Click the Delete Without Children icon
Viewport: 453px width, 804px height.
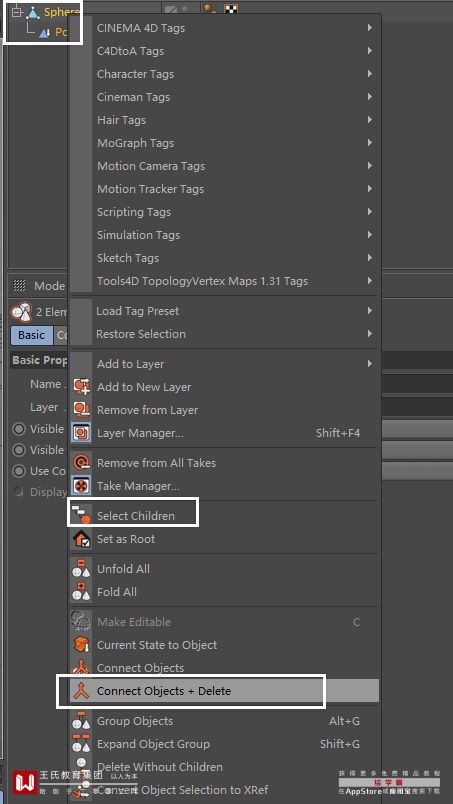[82, 767]
